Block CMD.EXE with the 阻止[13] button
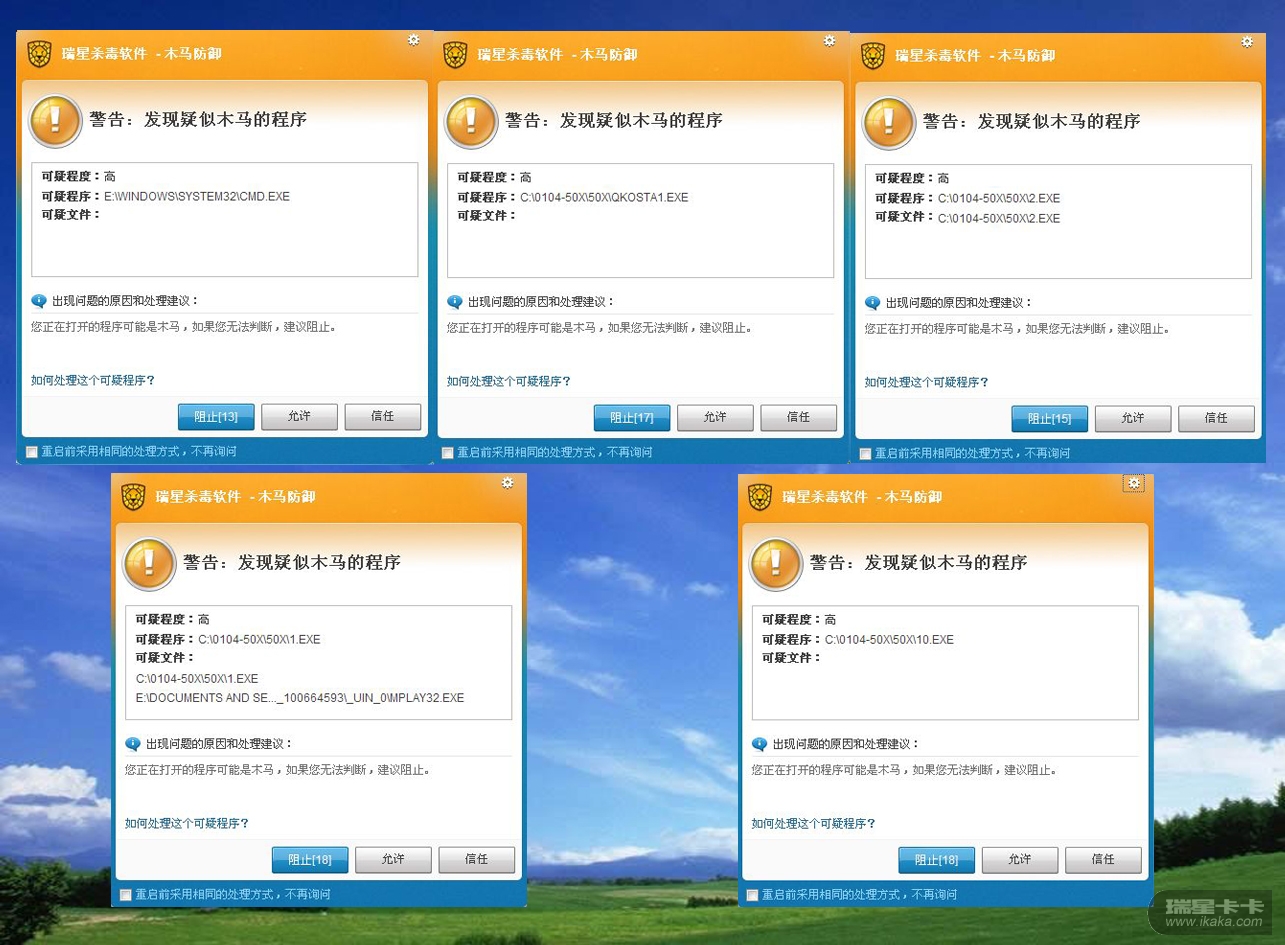The image size is (1285, 945). 216,416
